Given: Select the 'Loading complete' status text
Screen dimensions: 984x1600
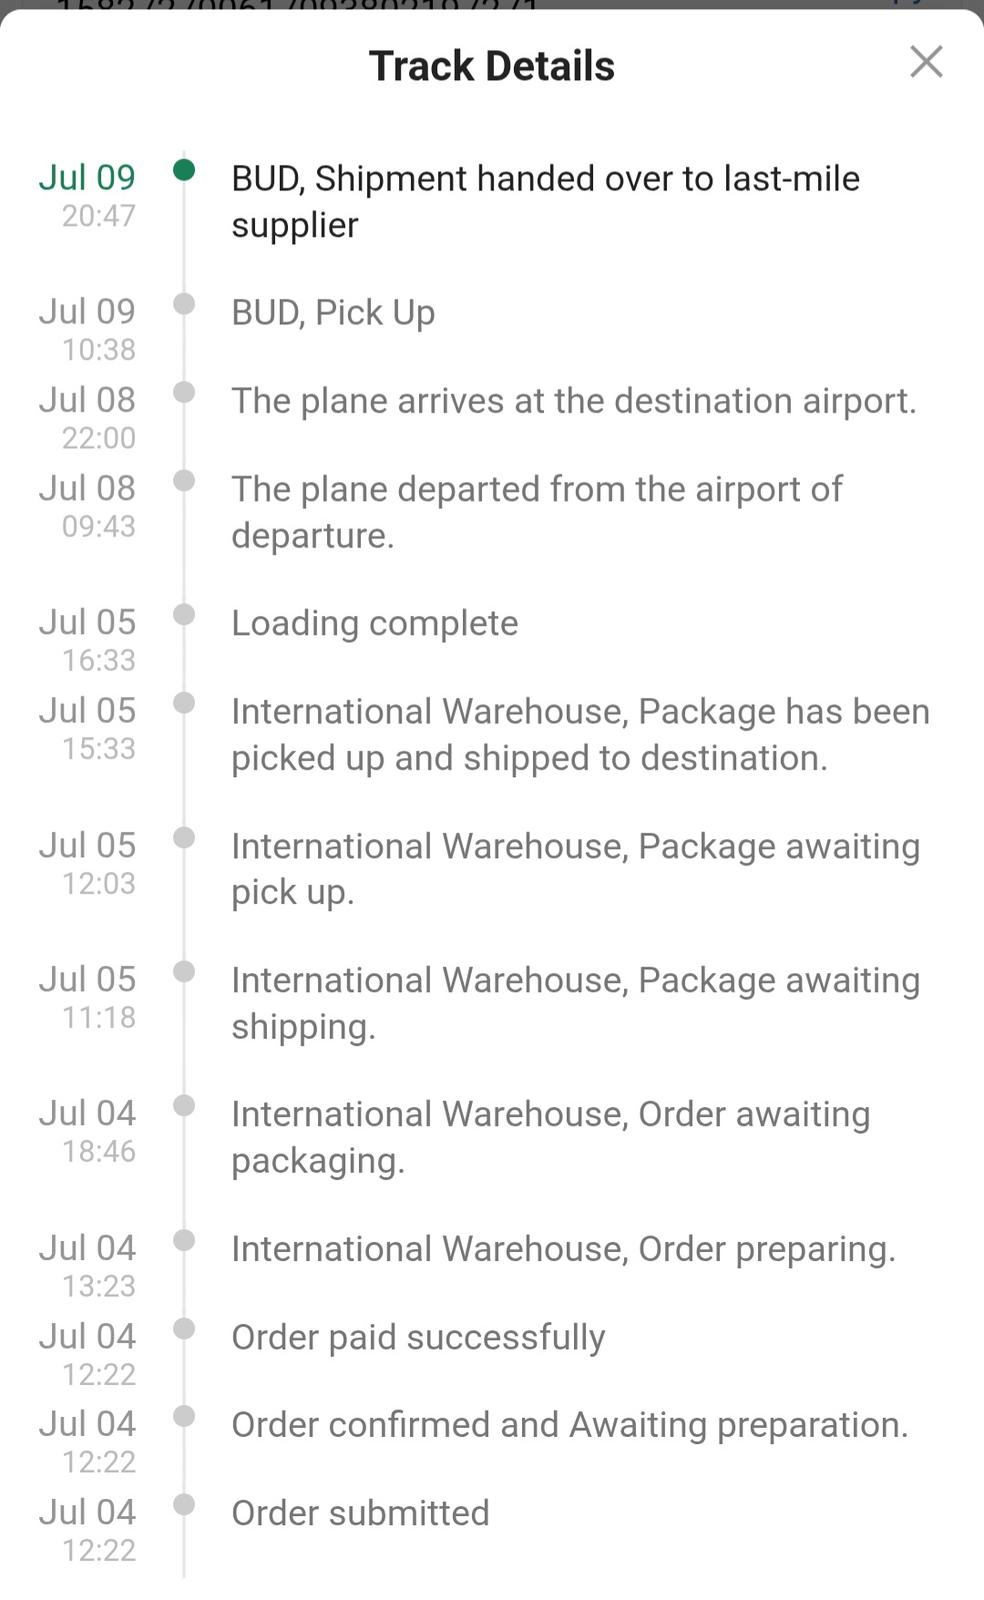Looking at the screenshot, I should [375, 623].
